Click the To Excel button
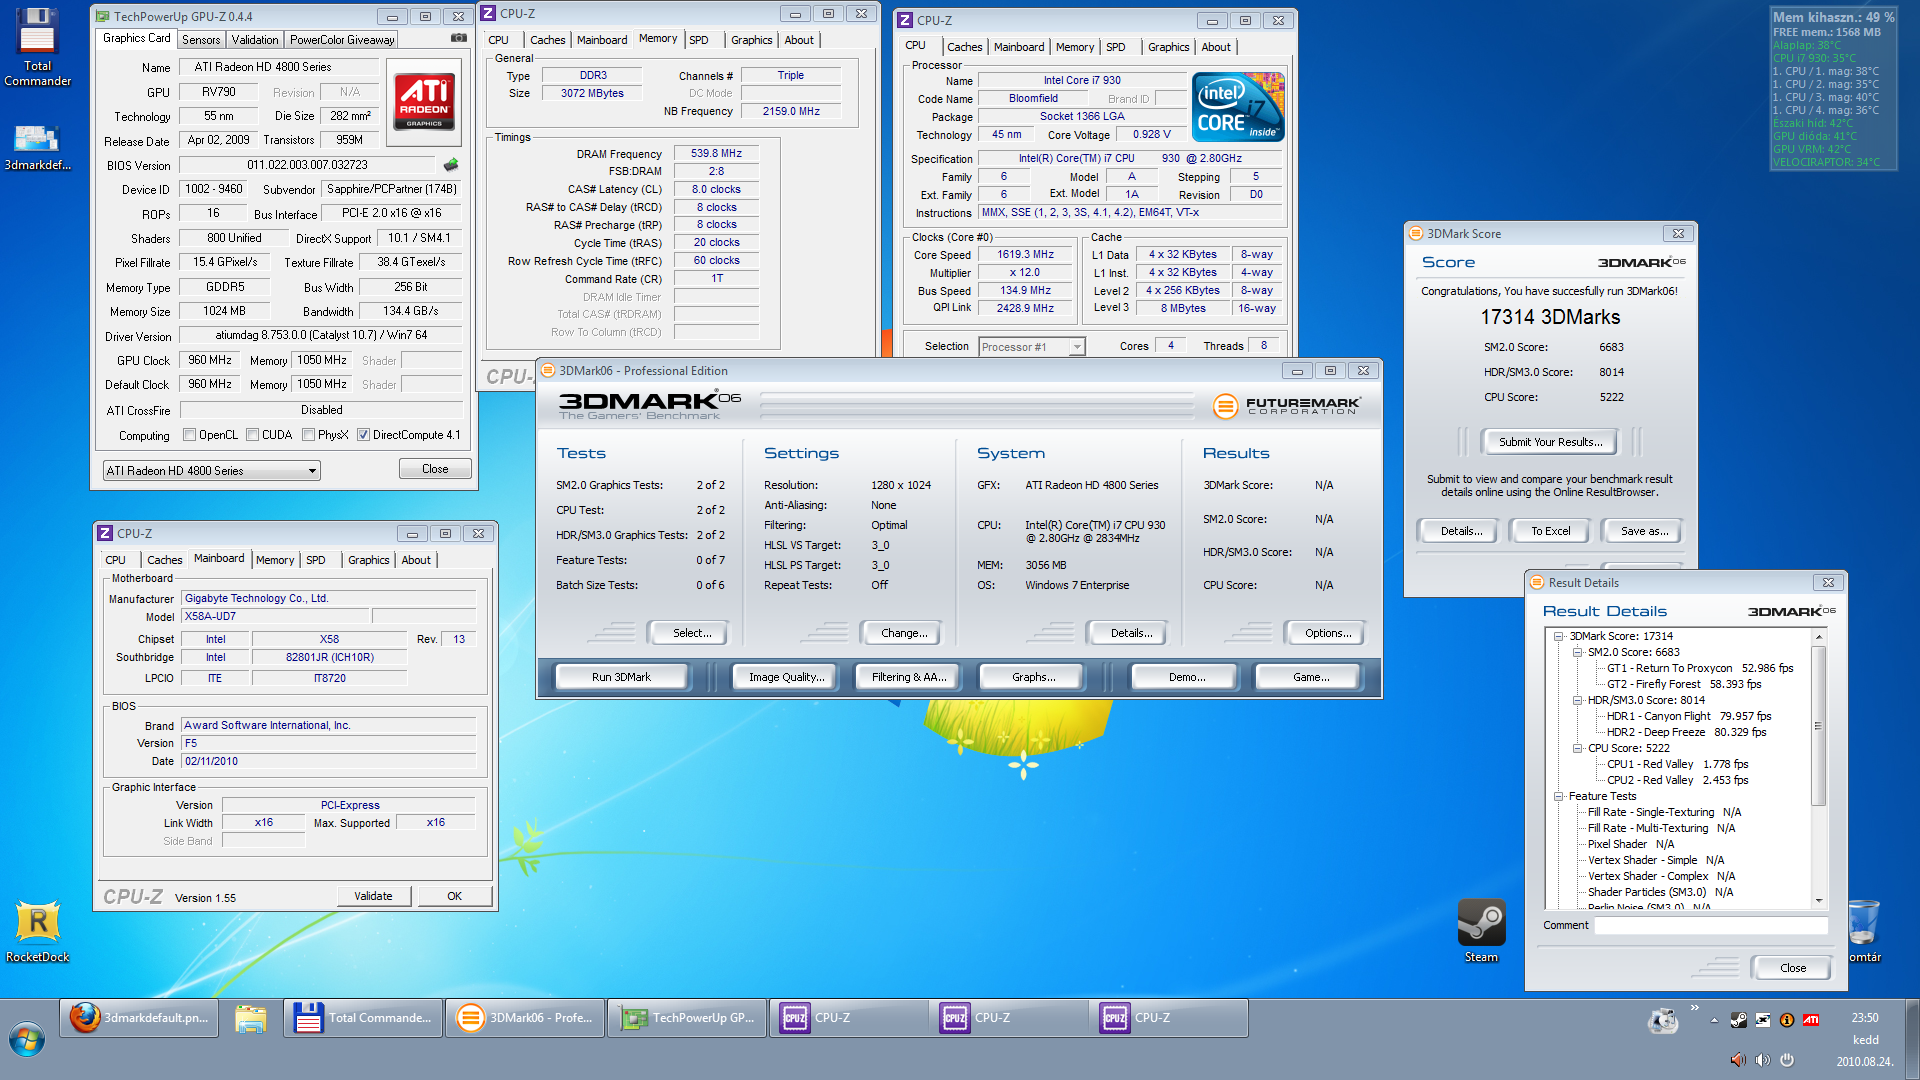This screenshot has width=1920, height=1080. pyautogui.click(x=1550, y=531)
